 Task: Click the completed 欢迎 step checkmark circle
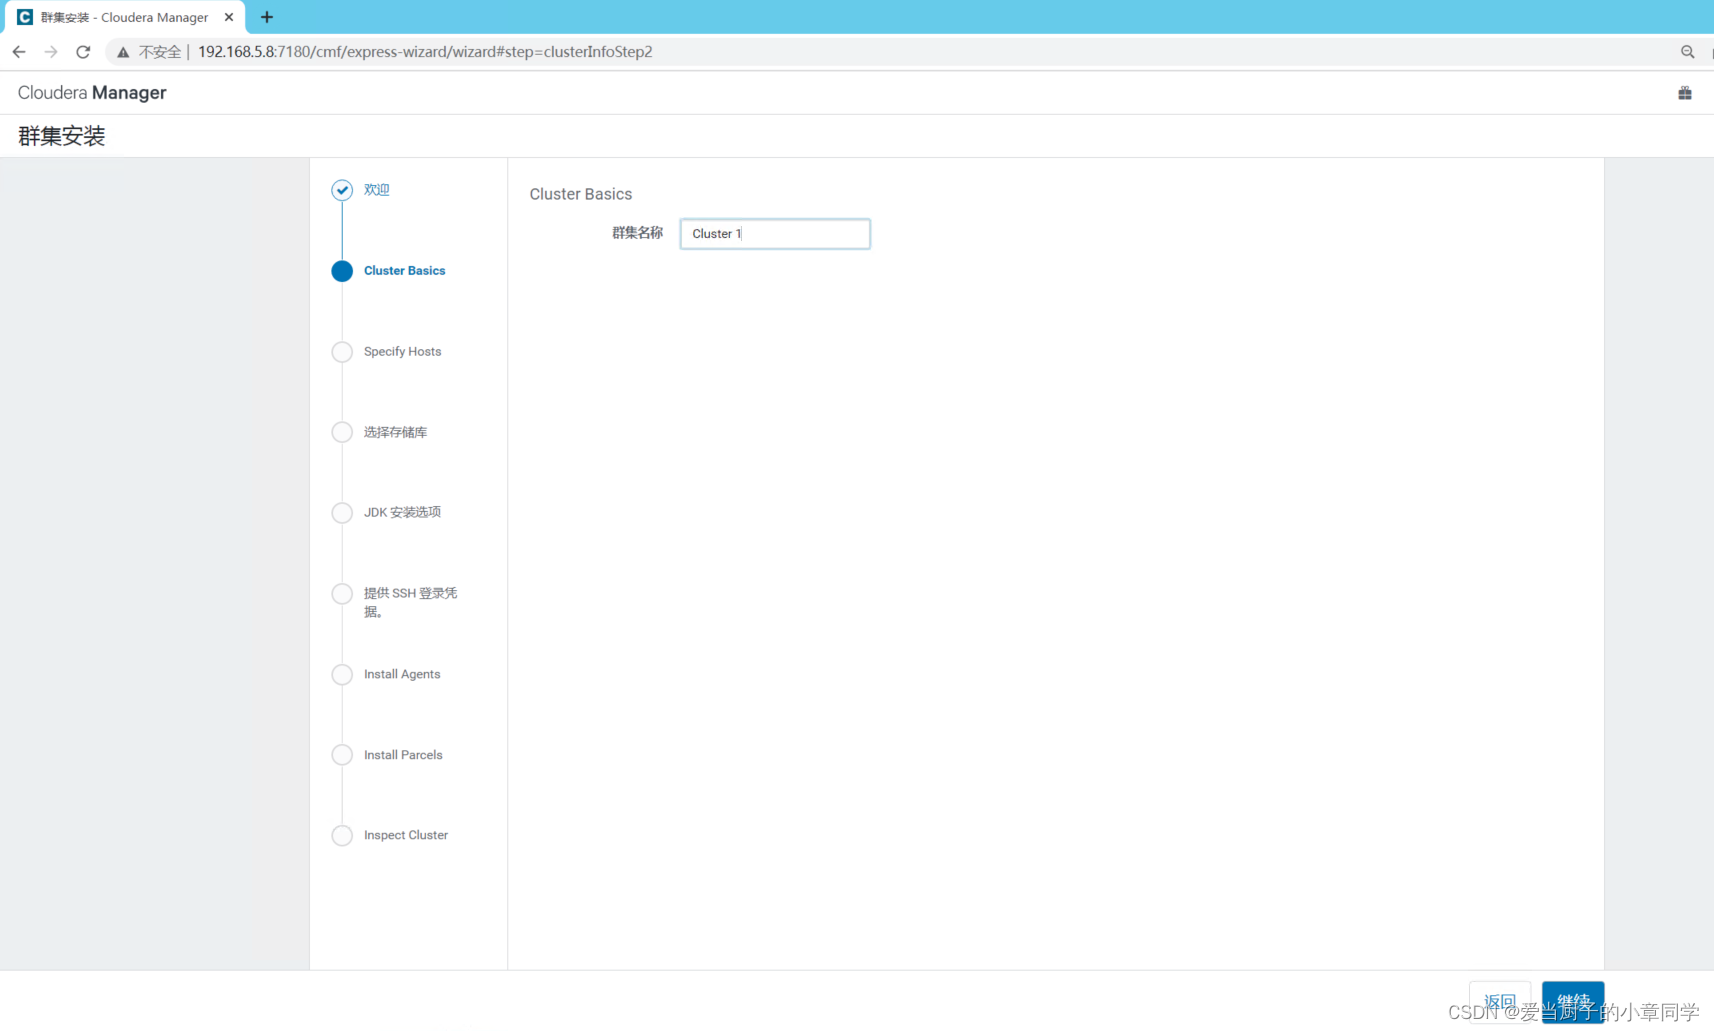[x=342, y=190]
